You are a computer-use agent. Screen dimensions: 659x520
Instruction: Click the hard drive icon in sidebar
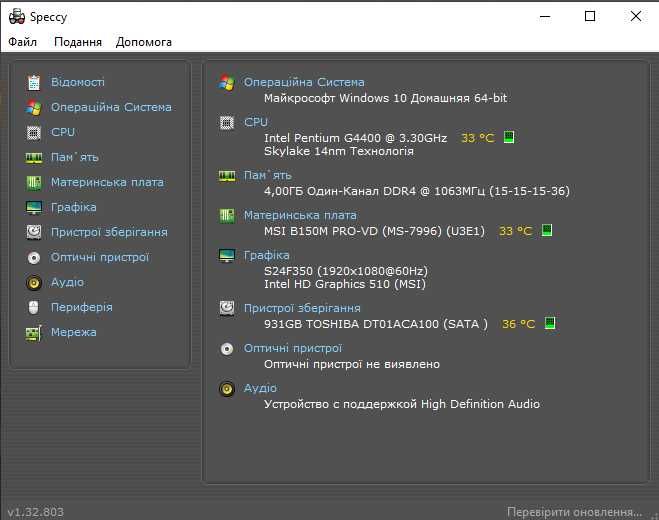[x=34, y=232]
